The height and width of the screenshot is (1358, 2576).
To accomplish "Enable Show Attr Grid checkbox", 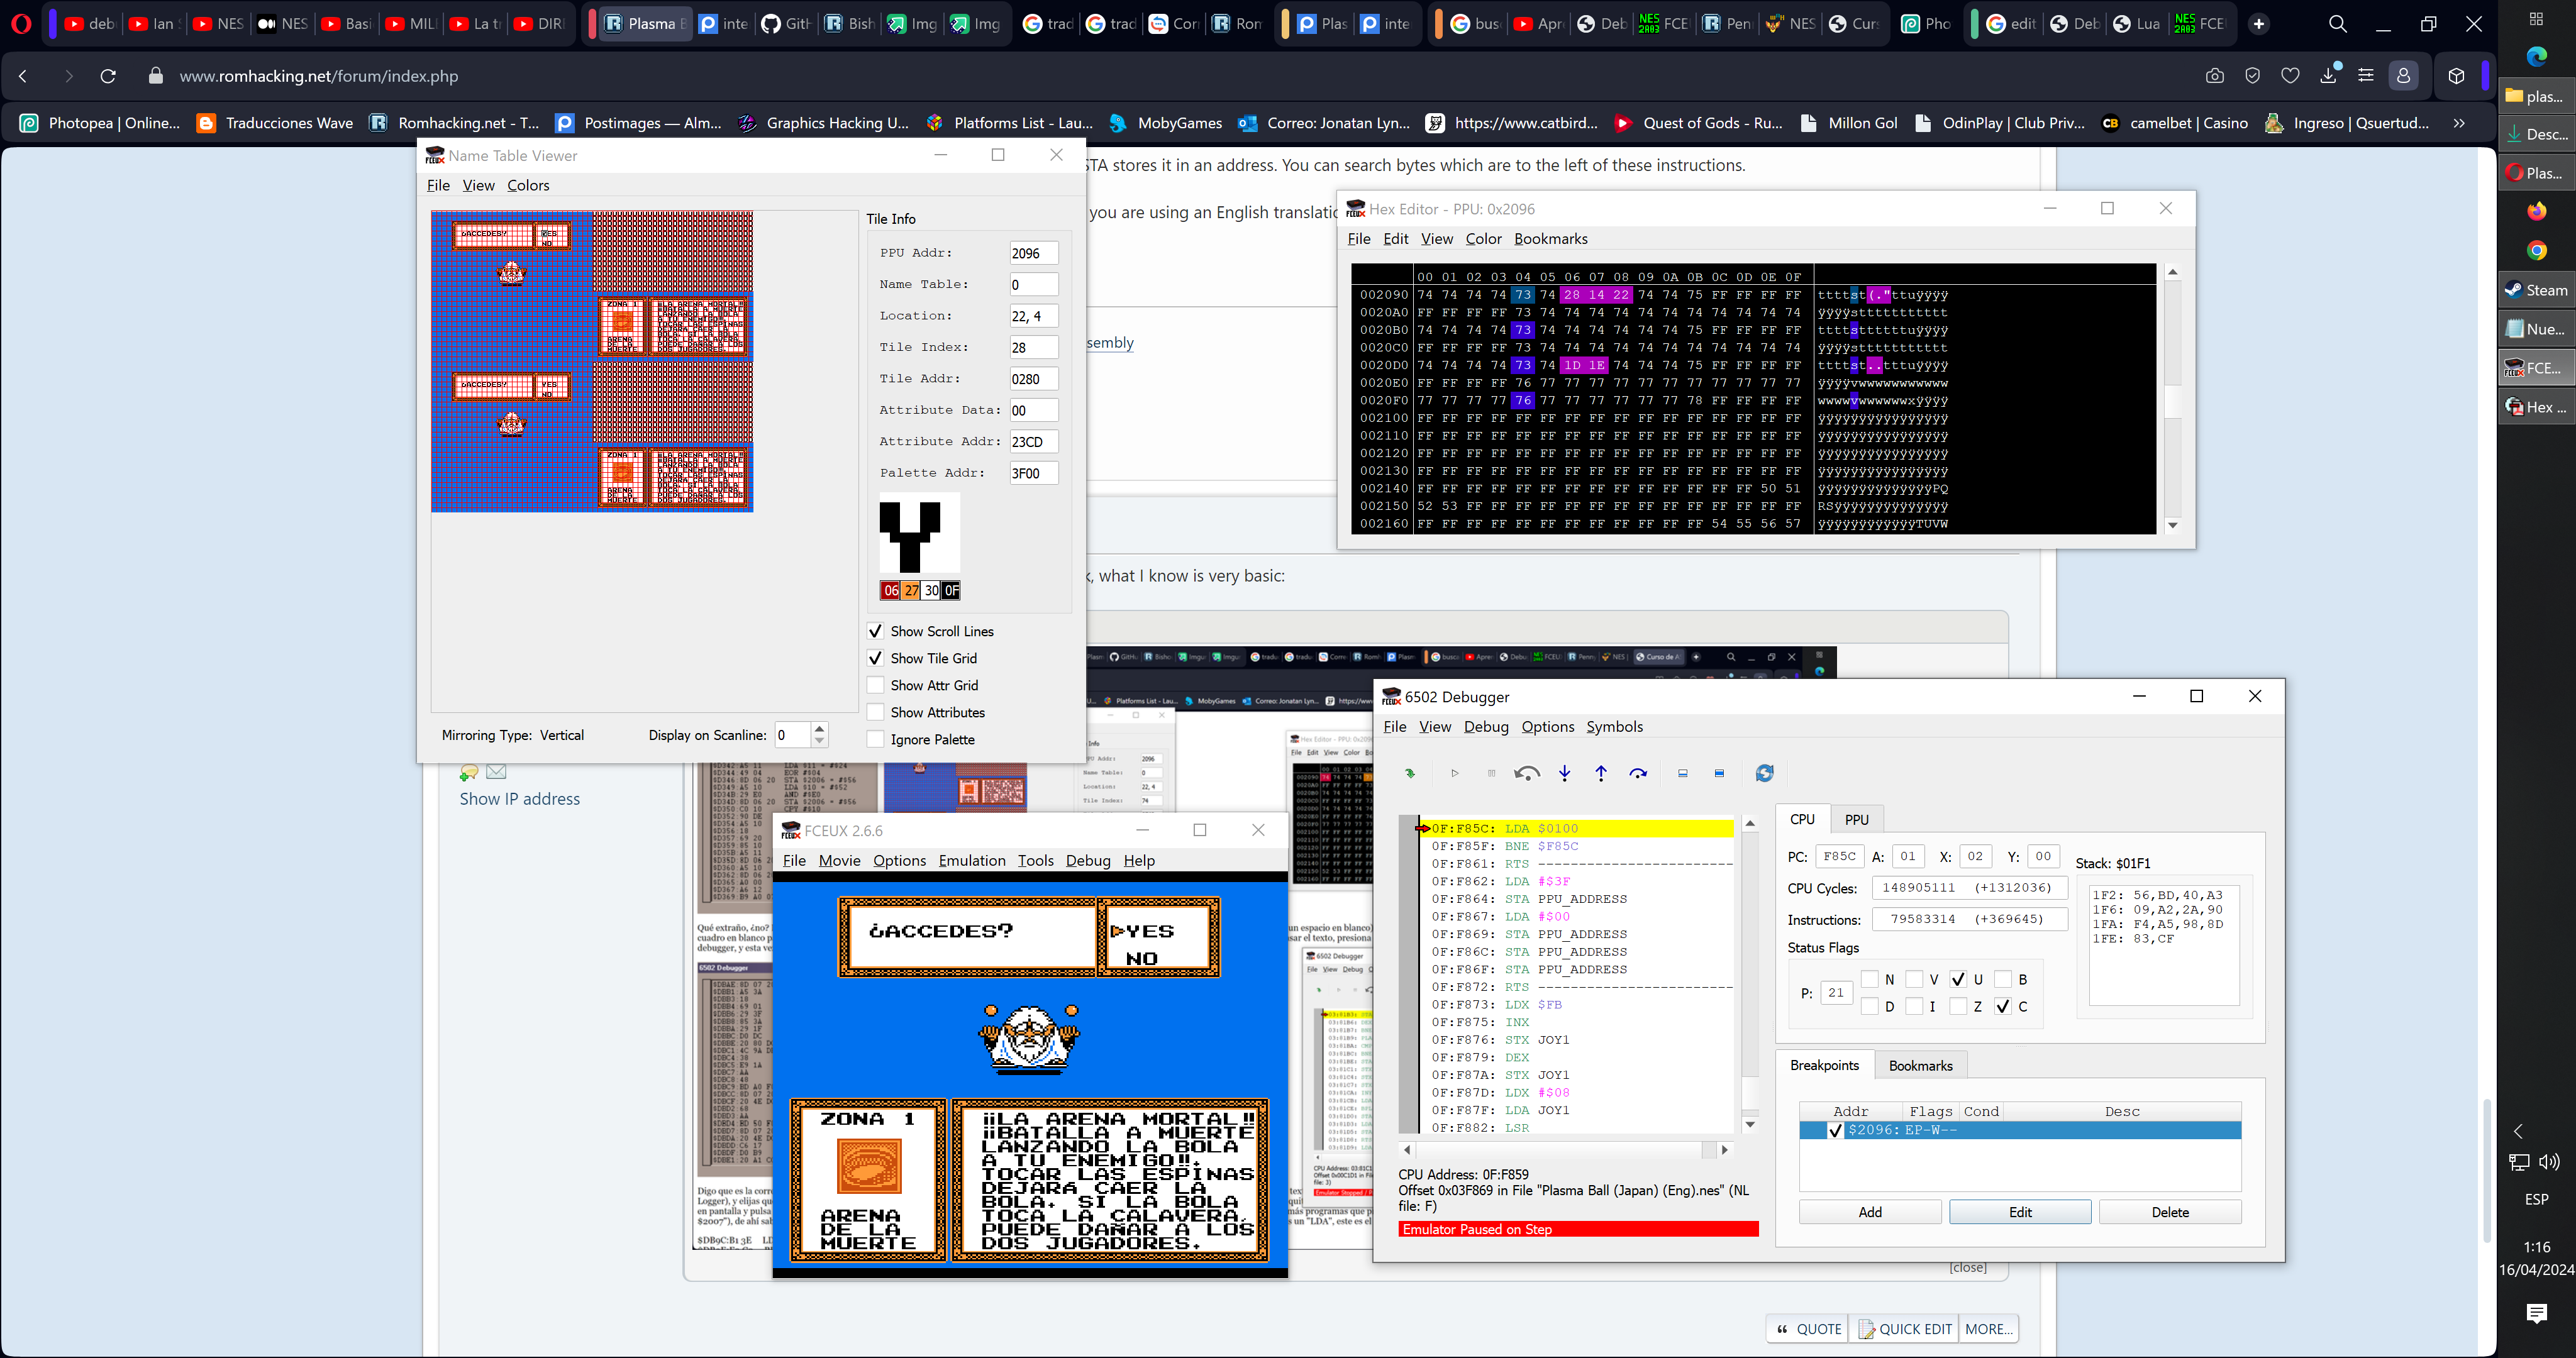I will (875, 685).
